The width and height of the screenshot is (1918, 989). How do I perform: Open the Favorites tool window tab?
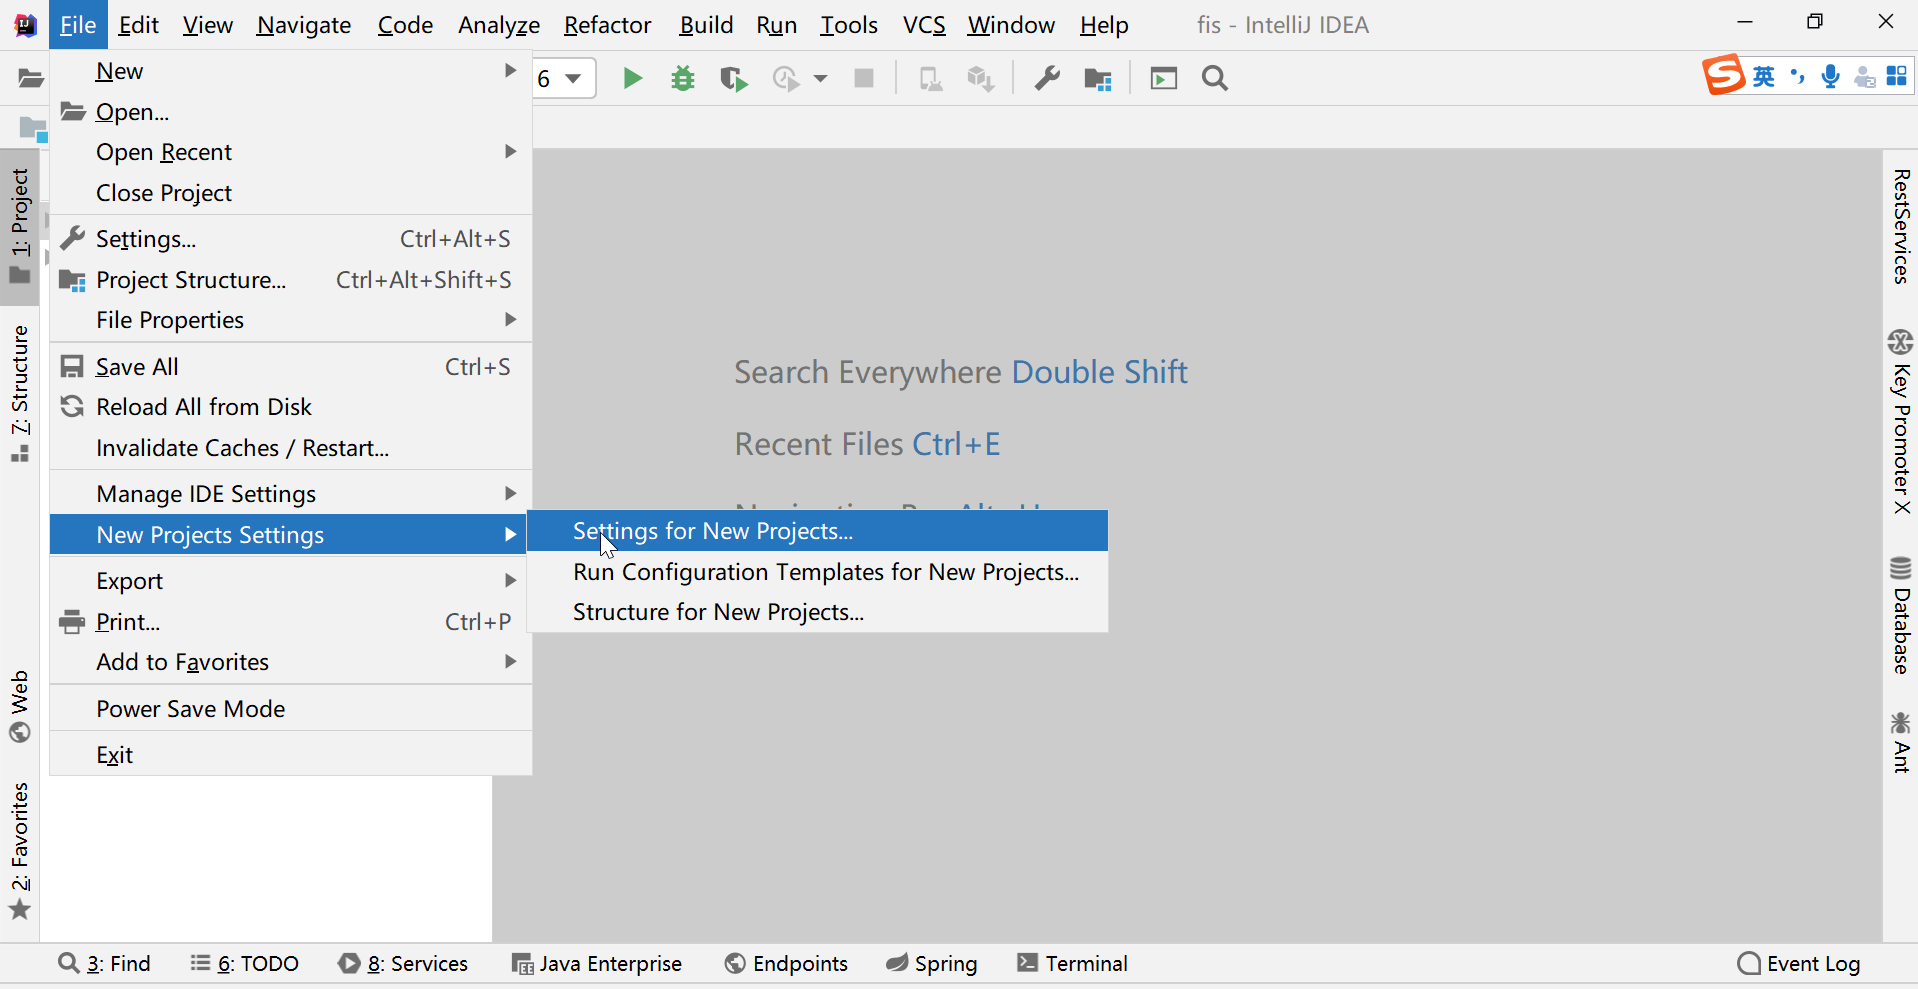point(20,850)
